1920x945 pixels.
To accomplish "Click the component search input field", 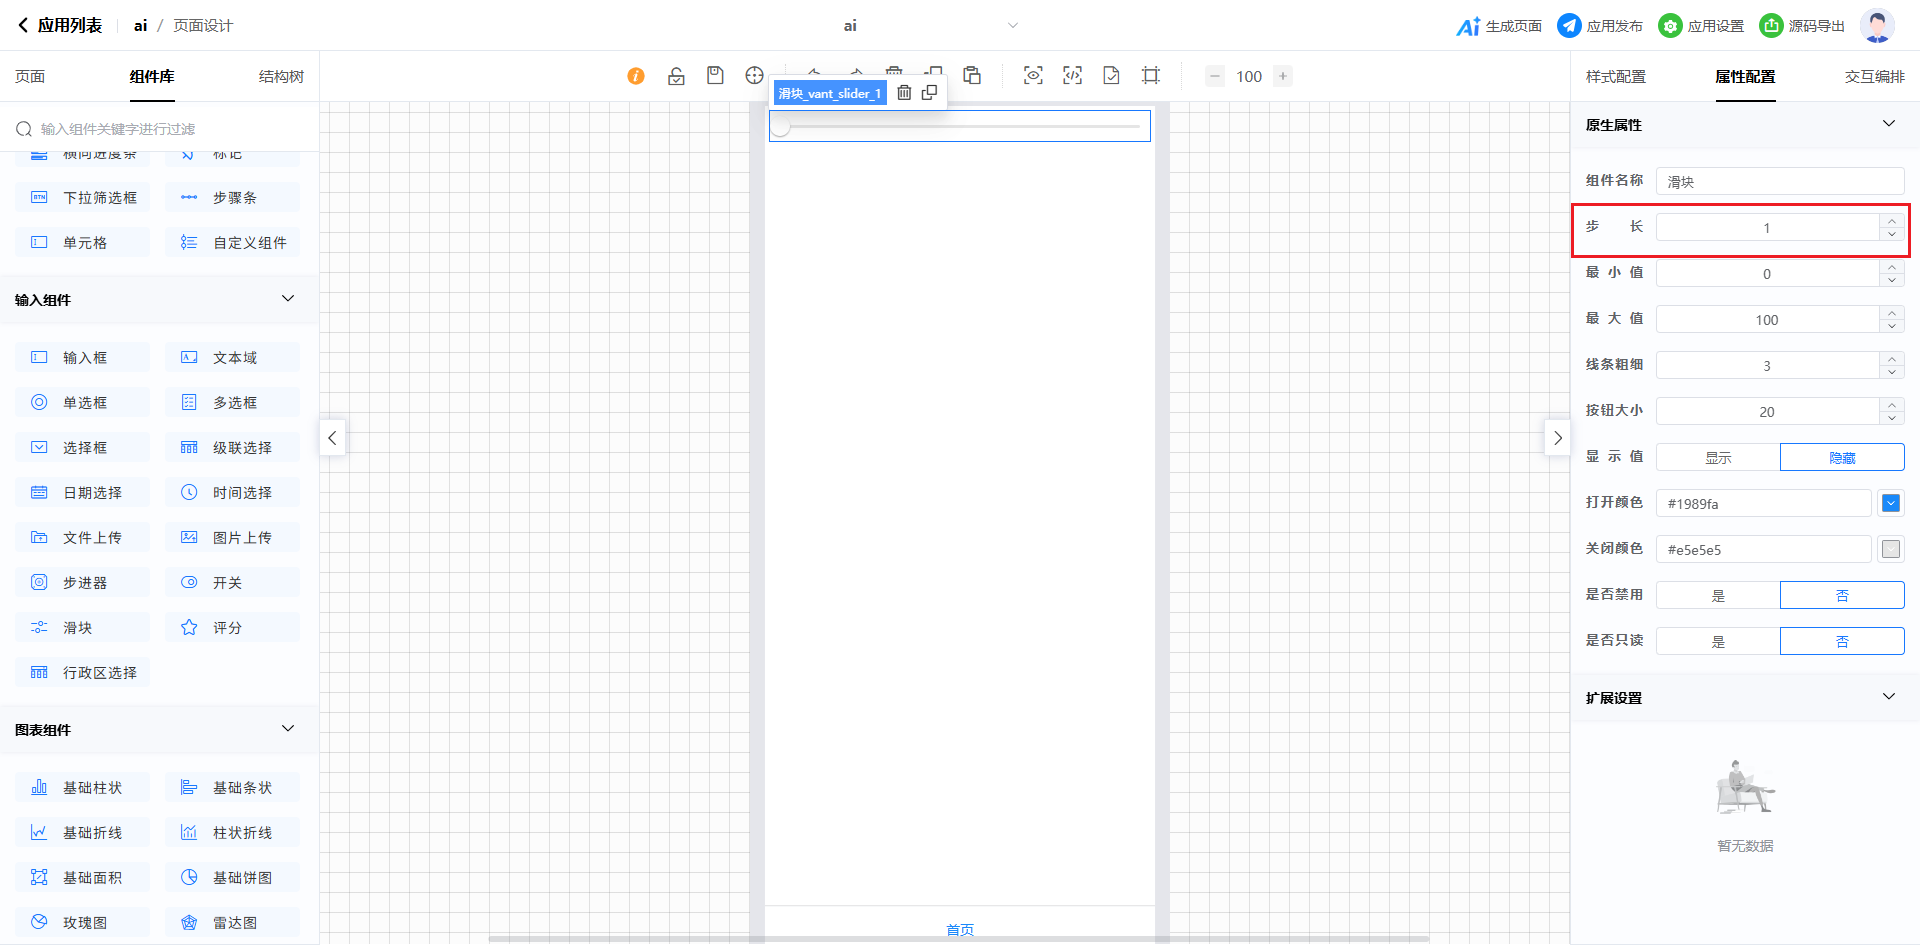I will tap(165, 129).
